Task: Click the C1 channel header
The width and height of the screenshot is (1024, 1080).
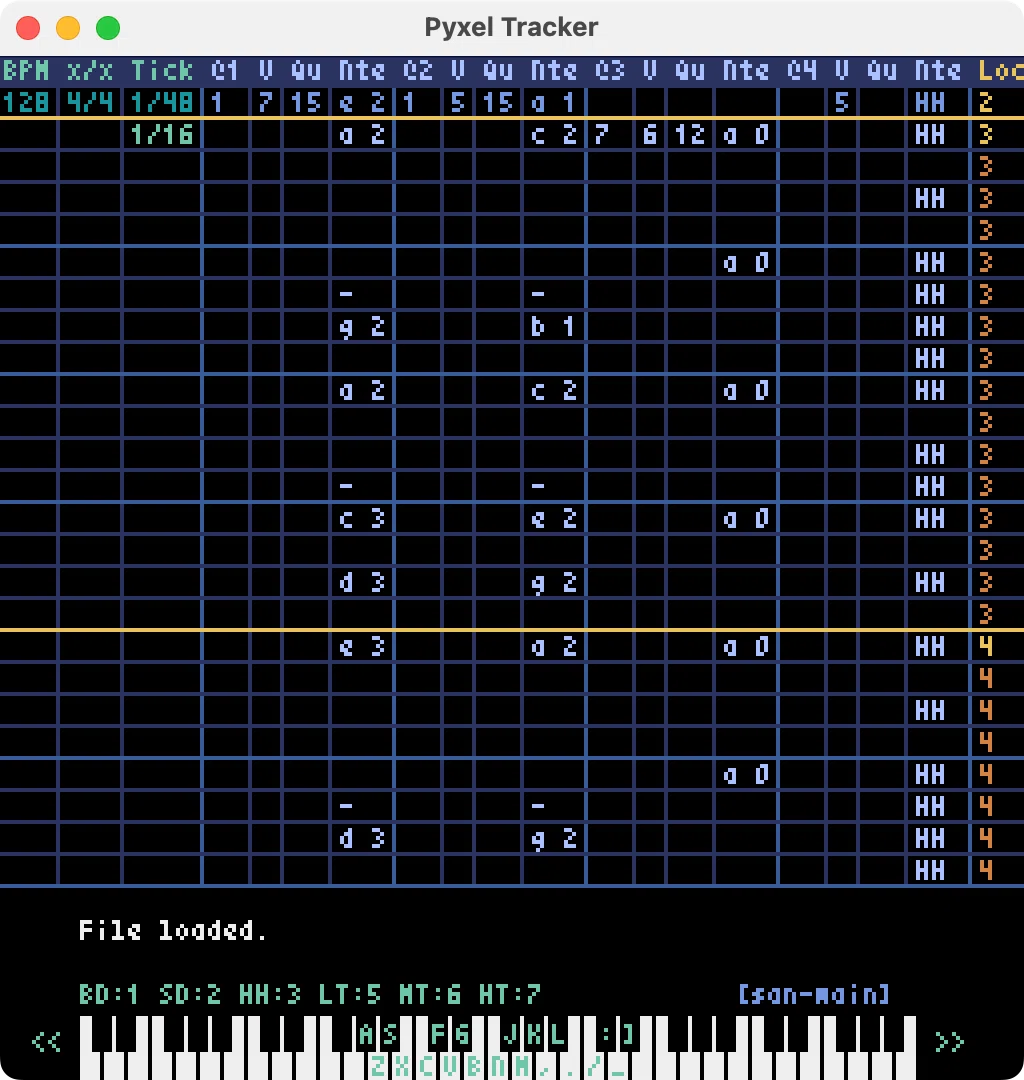Action: (224, 70)
